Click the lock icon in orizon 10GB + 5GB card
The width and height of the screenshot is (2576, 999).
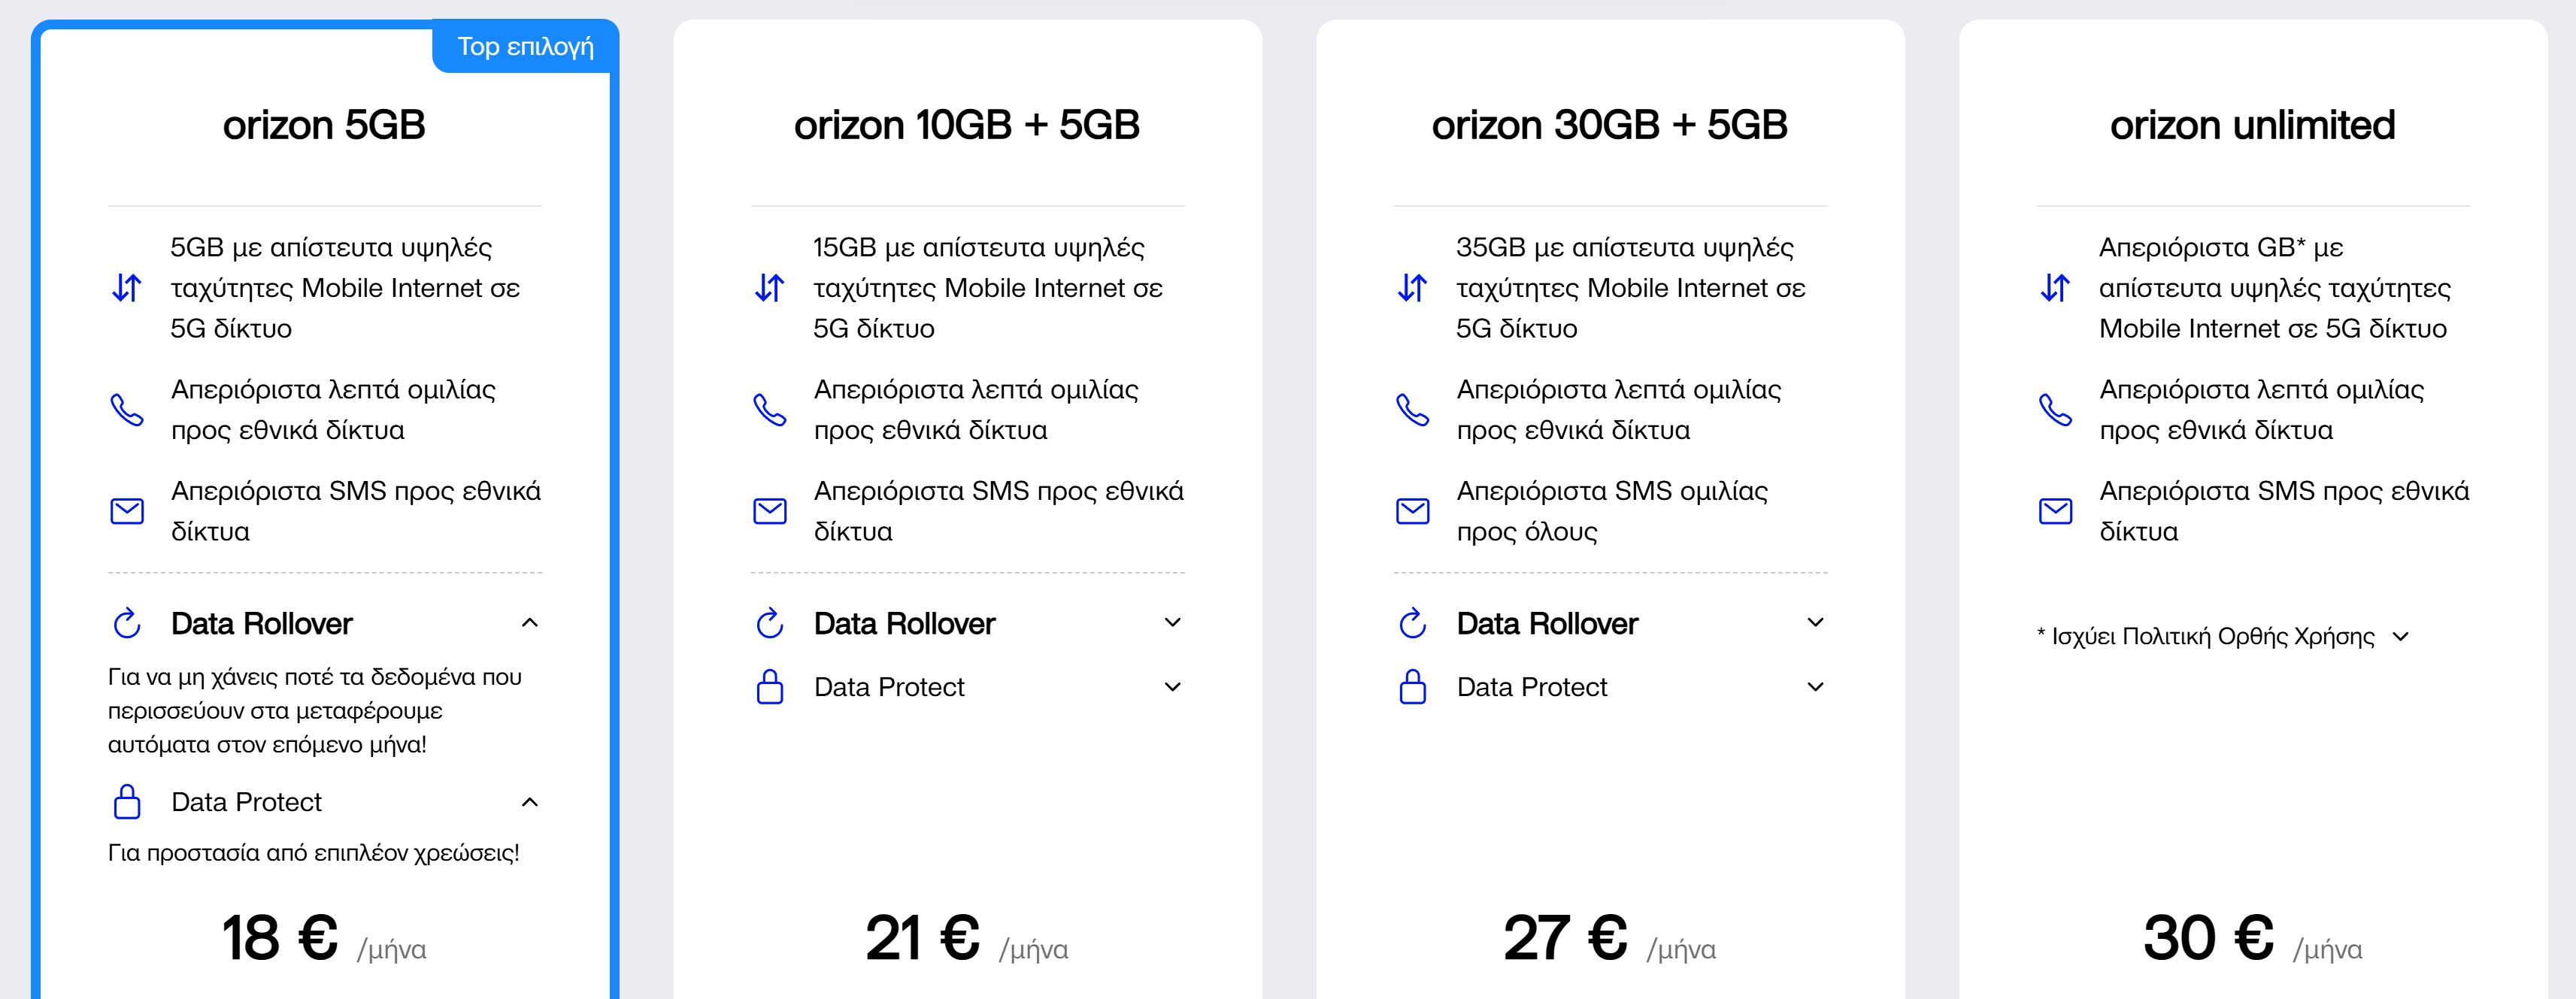[770, 687]
